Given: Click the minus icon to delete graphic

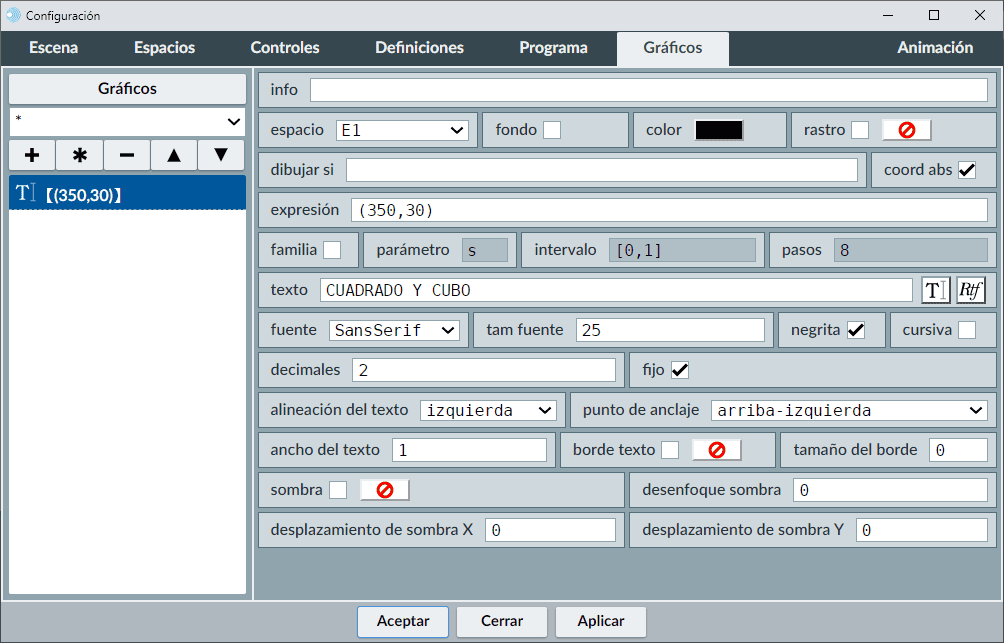Looking at the screenshot, I should click(127, 155).
